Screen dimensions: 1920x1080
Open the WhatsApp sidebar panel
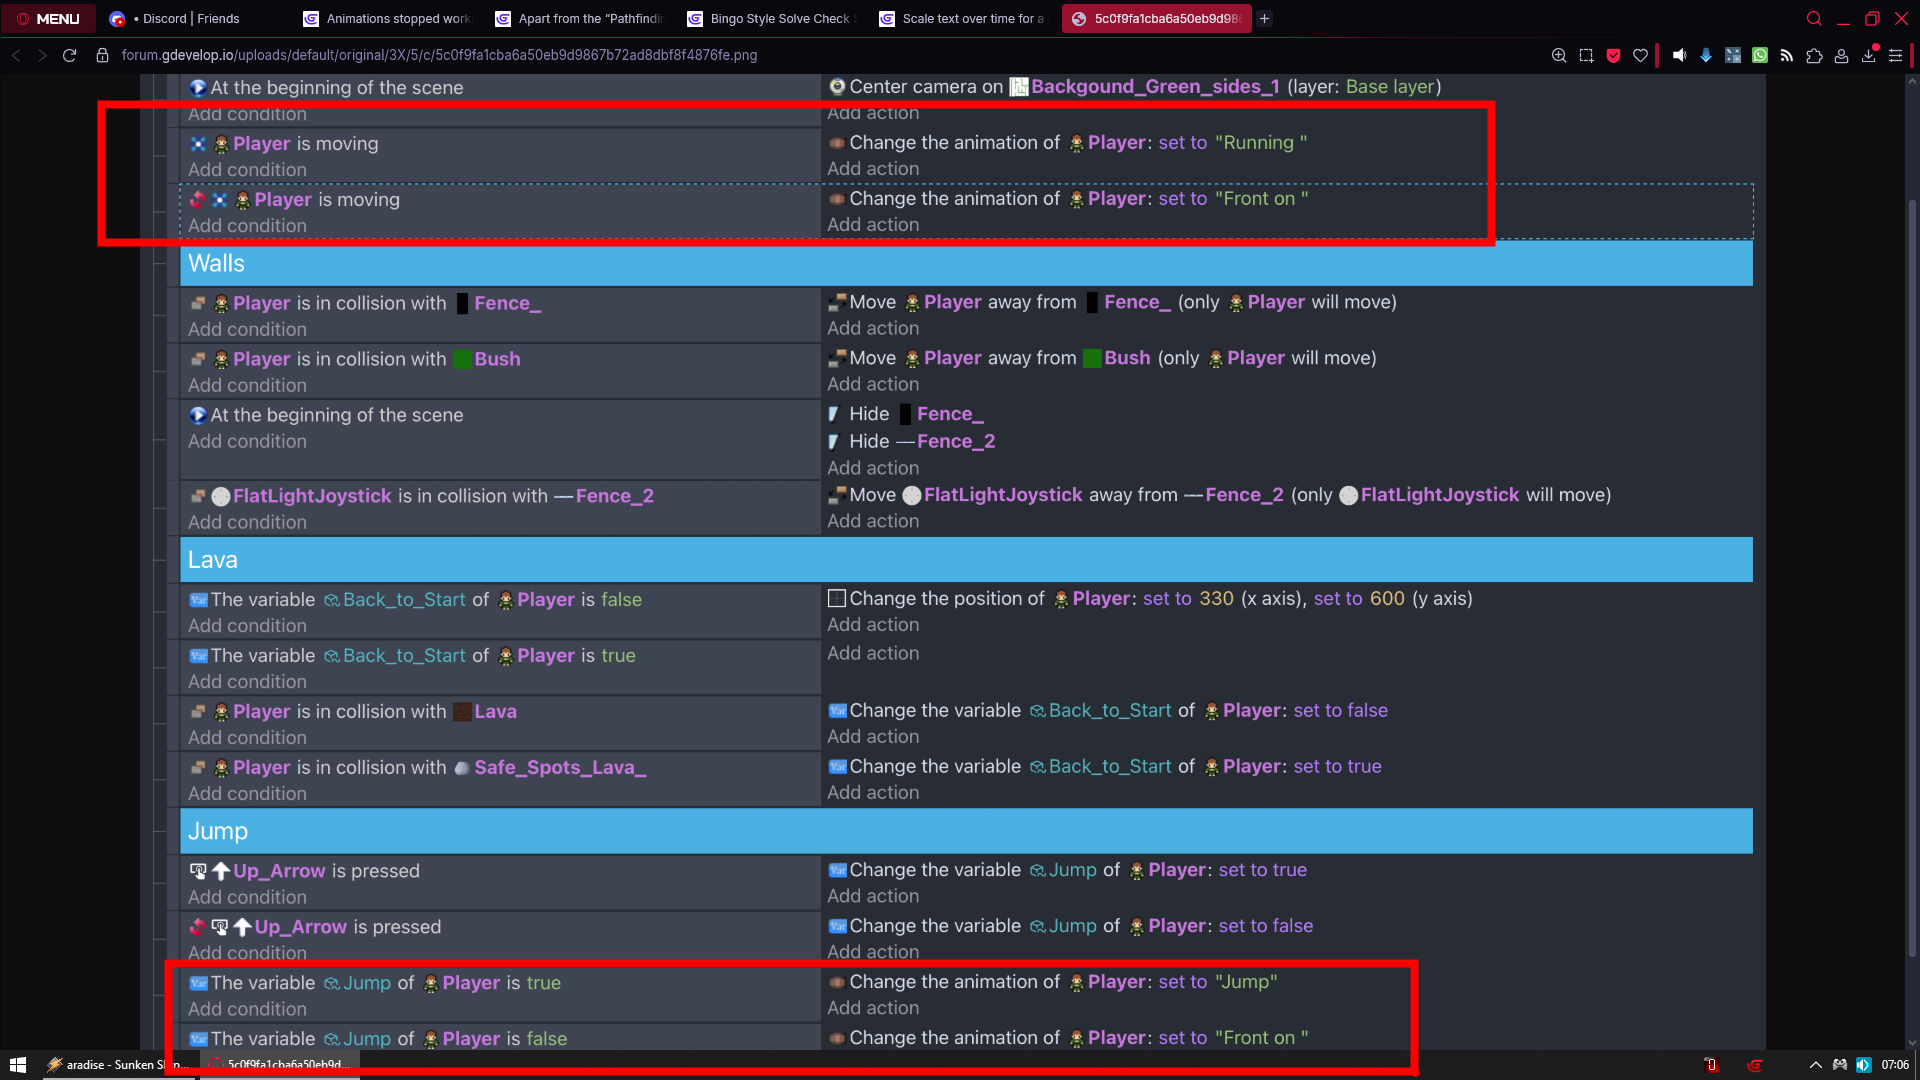pyautogui.click(x=1760, y=55)
